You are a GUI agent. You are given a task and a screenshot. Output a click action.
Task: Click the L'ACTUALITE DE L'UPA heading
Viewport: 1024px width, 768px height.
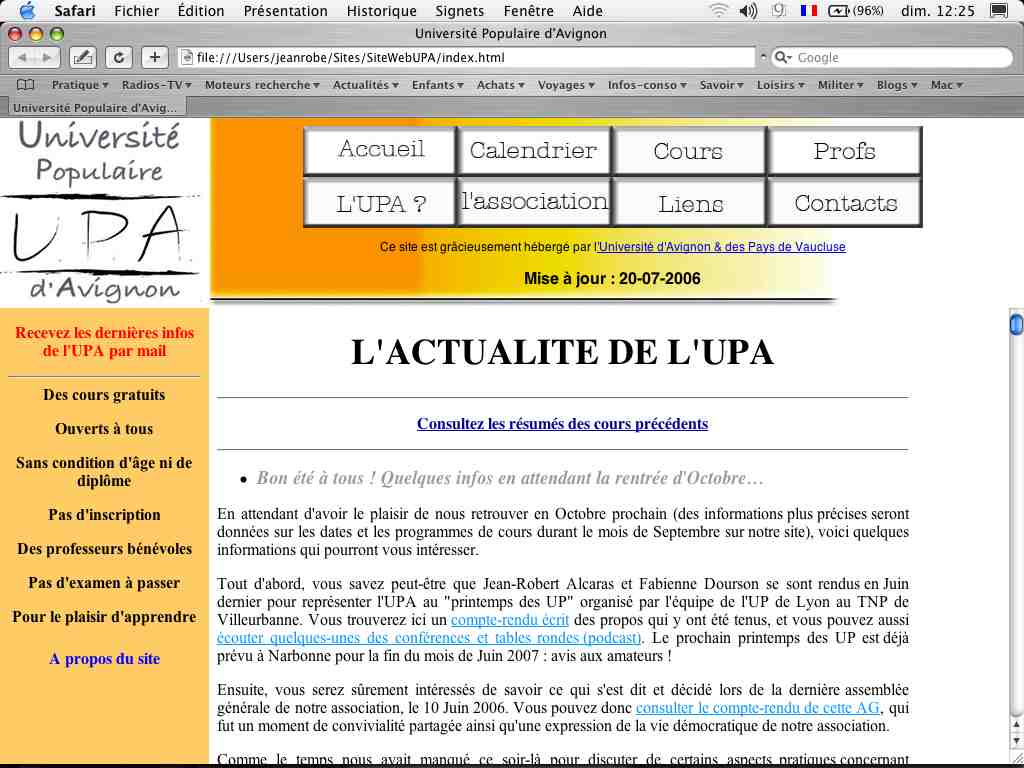[562, 352]
